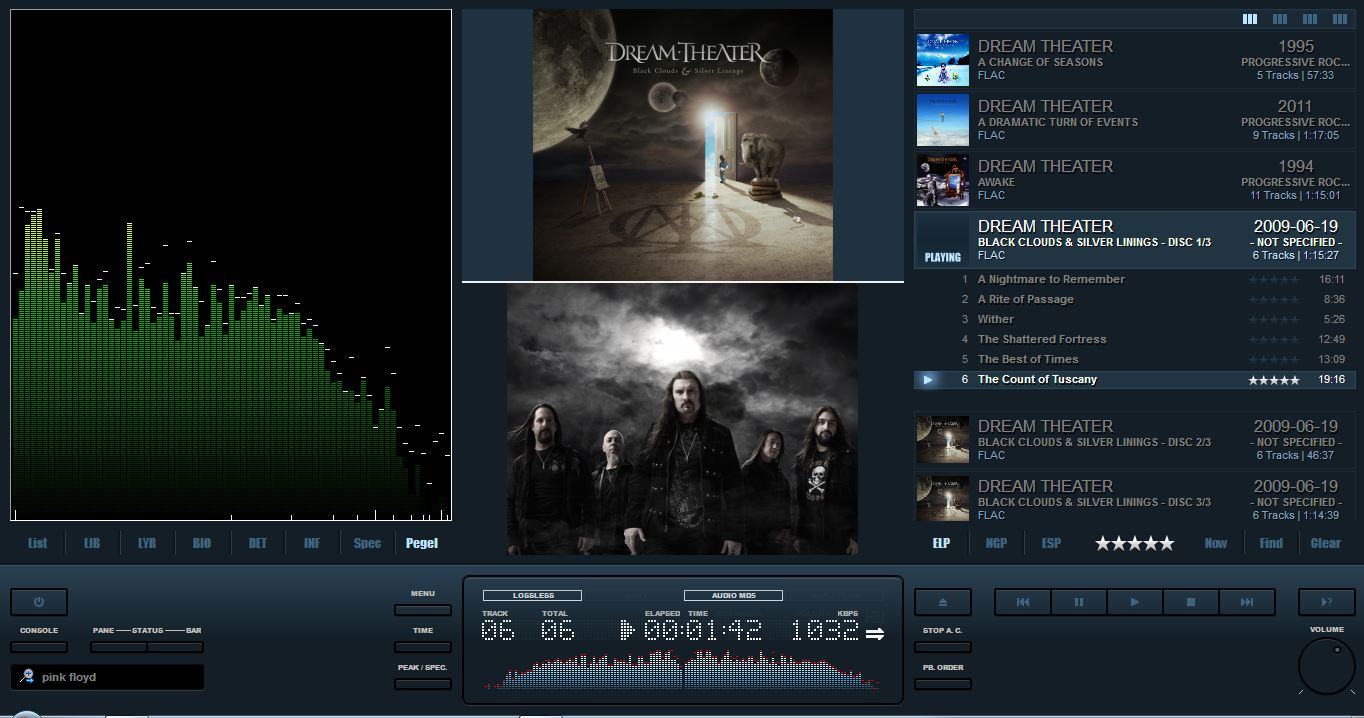Screen dimensions: 1364x718
Task: Select the third playlist layout icon
Action: pos(1309,19)
